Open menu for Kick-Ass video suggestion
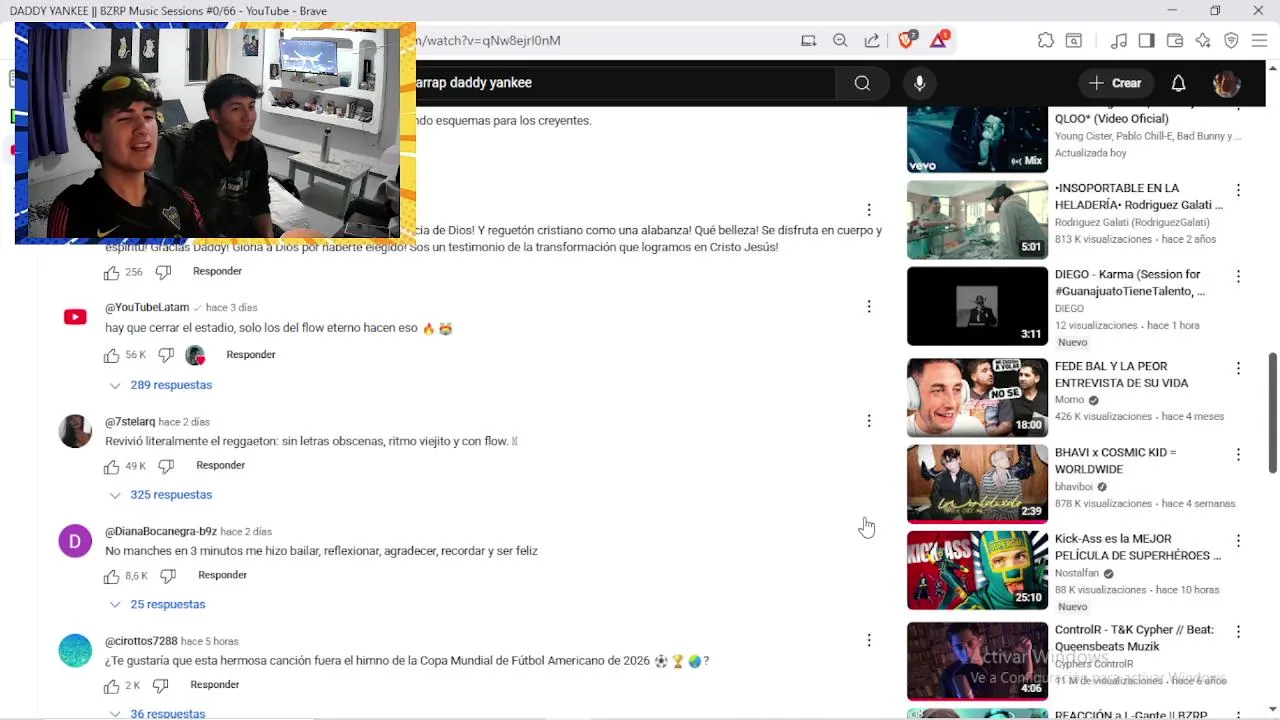Viewport: 1280px width, 720px height. coord(1238,540)
